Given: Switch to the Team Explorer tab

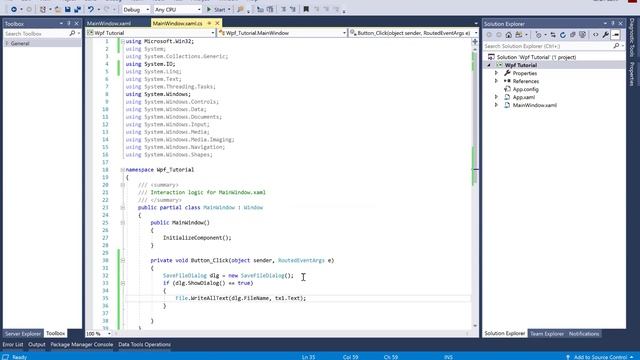Looking at the screenshot, I should tap(547, 333).
